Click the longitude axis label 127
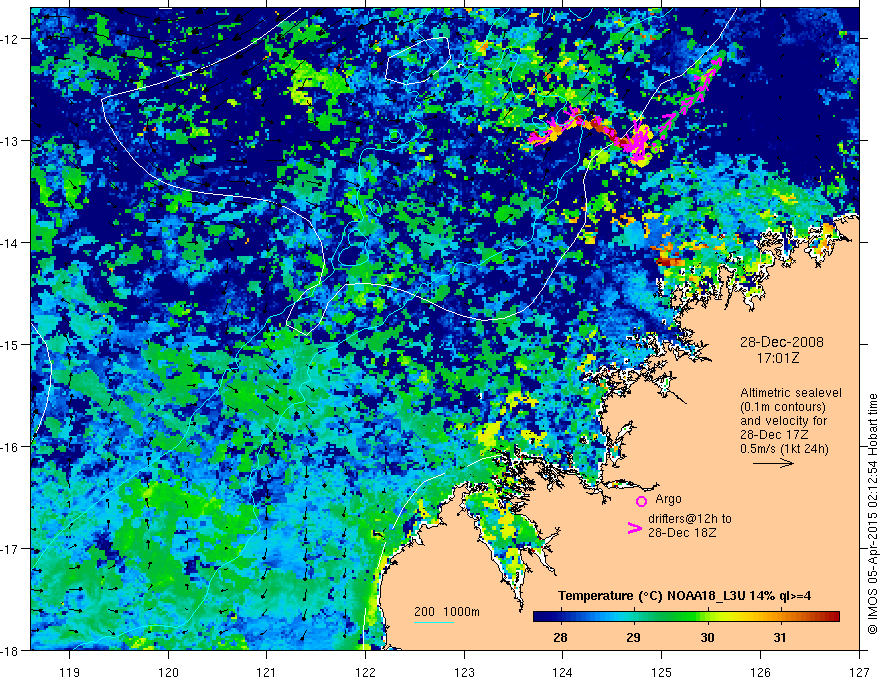The image size is (880, 680). point(859,672)
